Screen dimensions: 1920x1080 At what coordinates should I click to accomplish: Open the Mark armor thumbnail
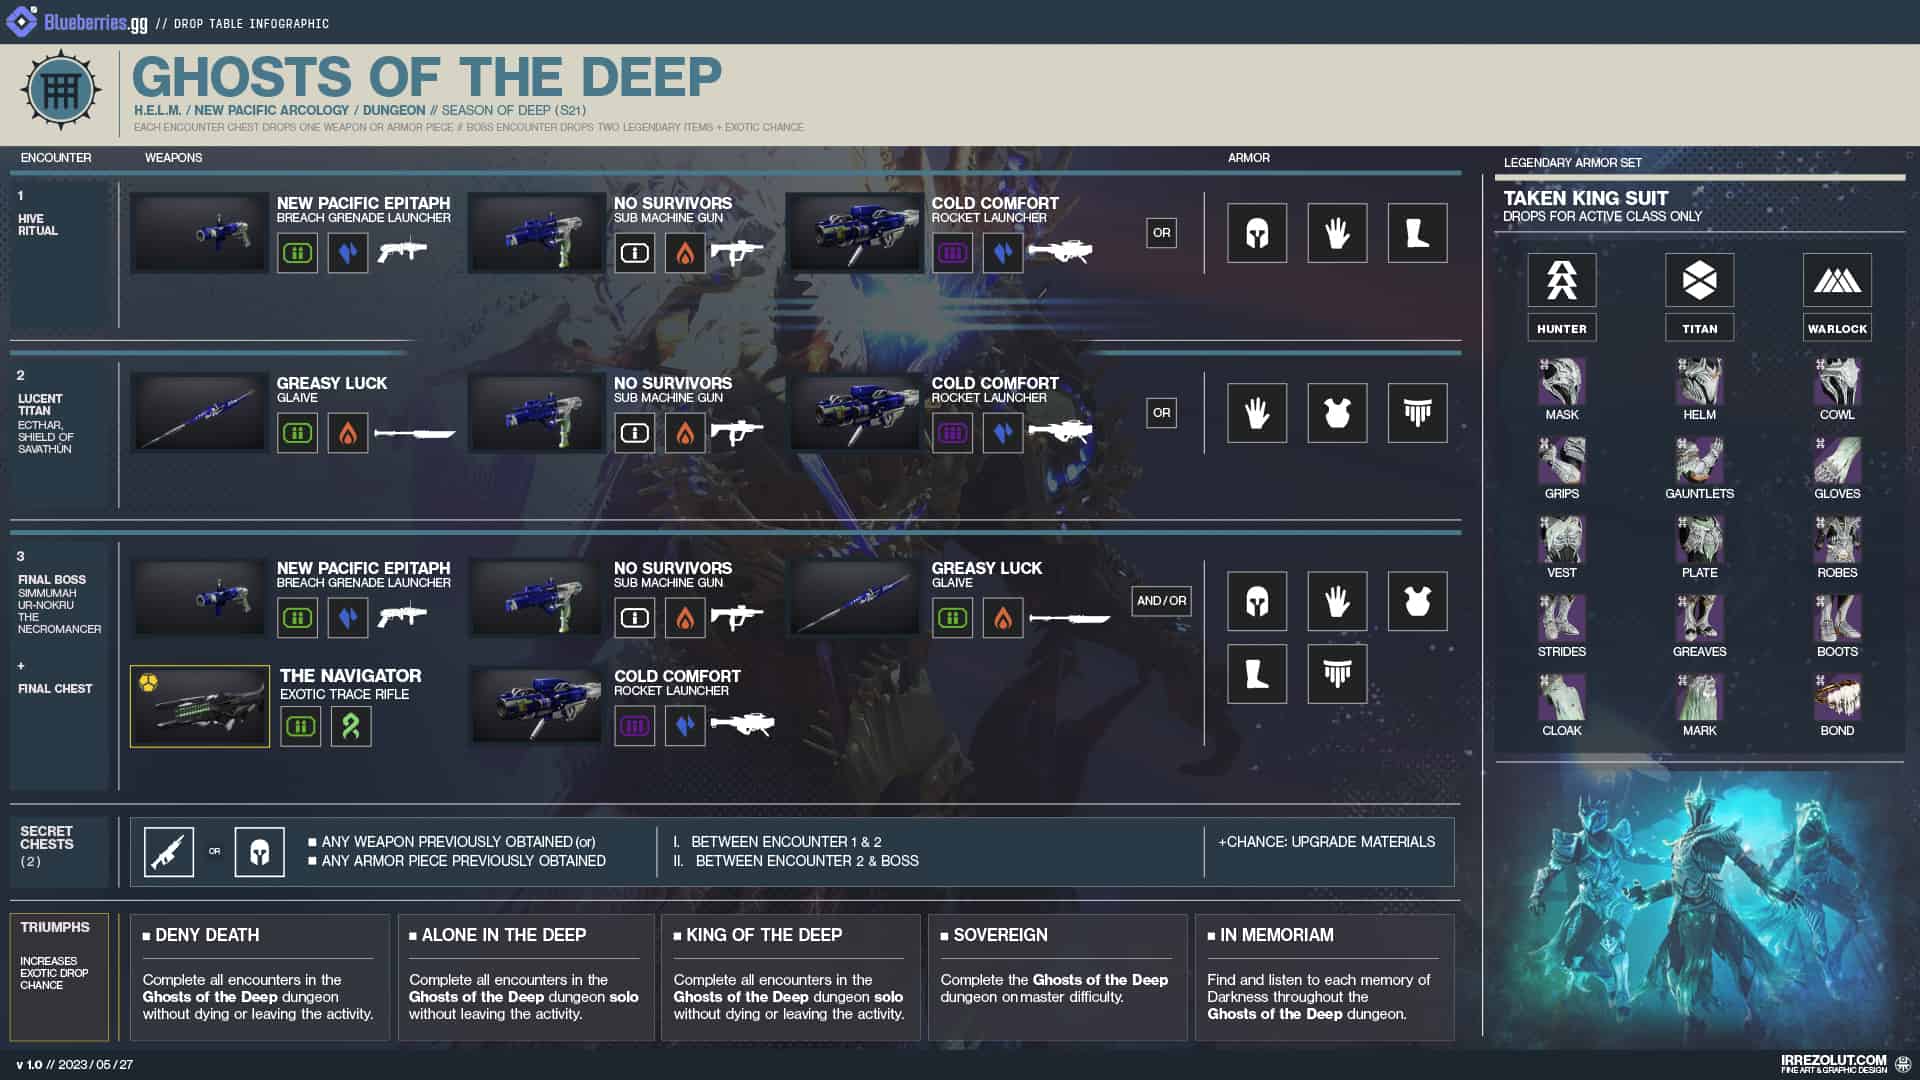pyautogui.click(x=1699, y=697)
